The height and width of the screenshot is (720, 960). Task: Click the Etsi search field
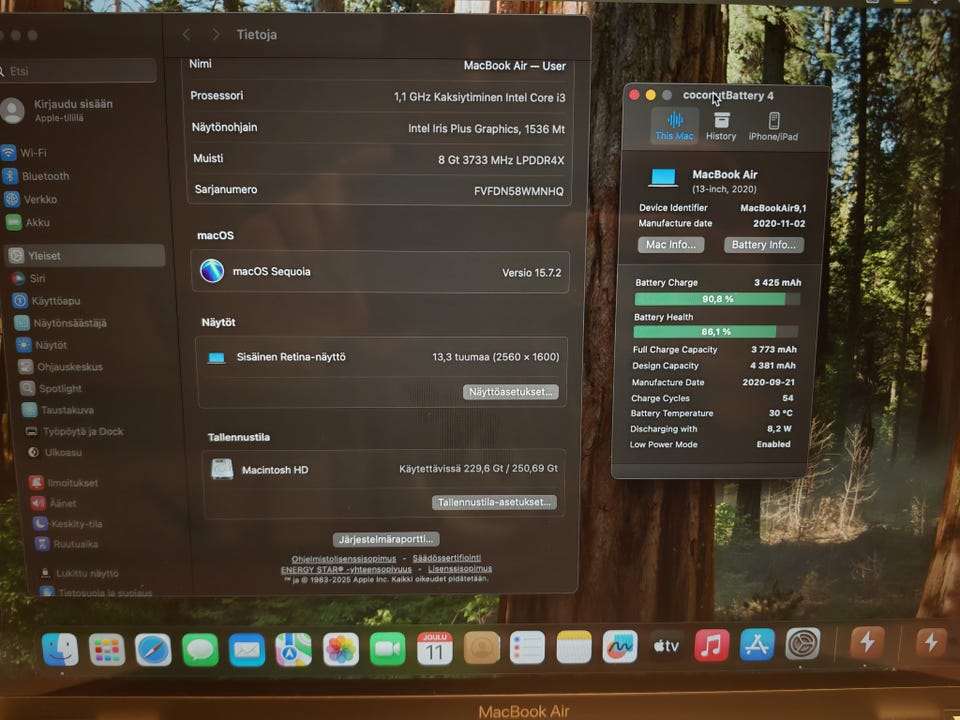pos(78,71)
